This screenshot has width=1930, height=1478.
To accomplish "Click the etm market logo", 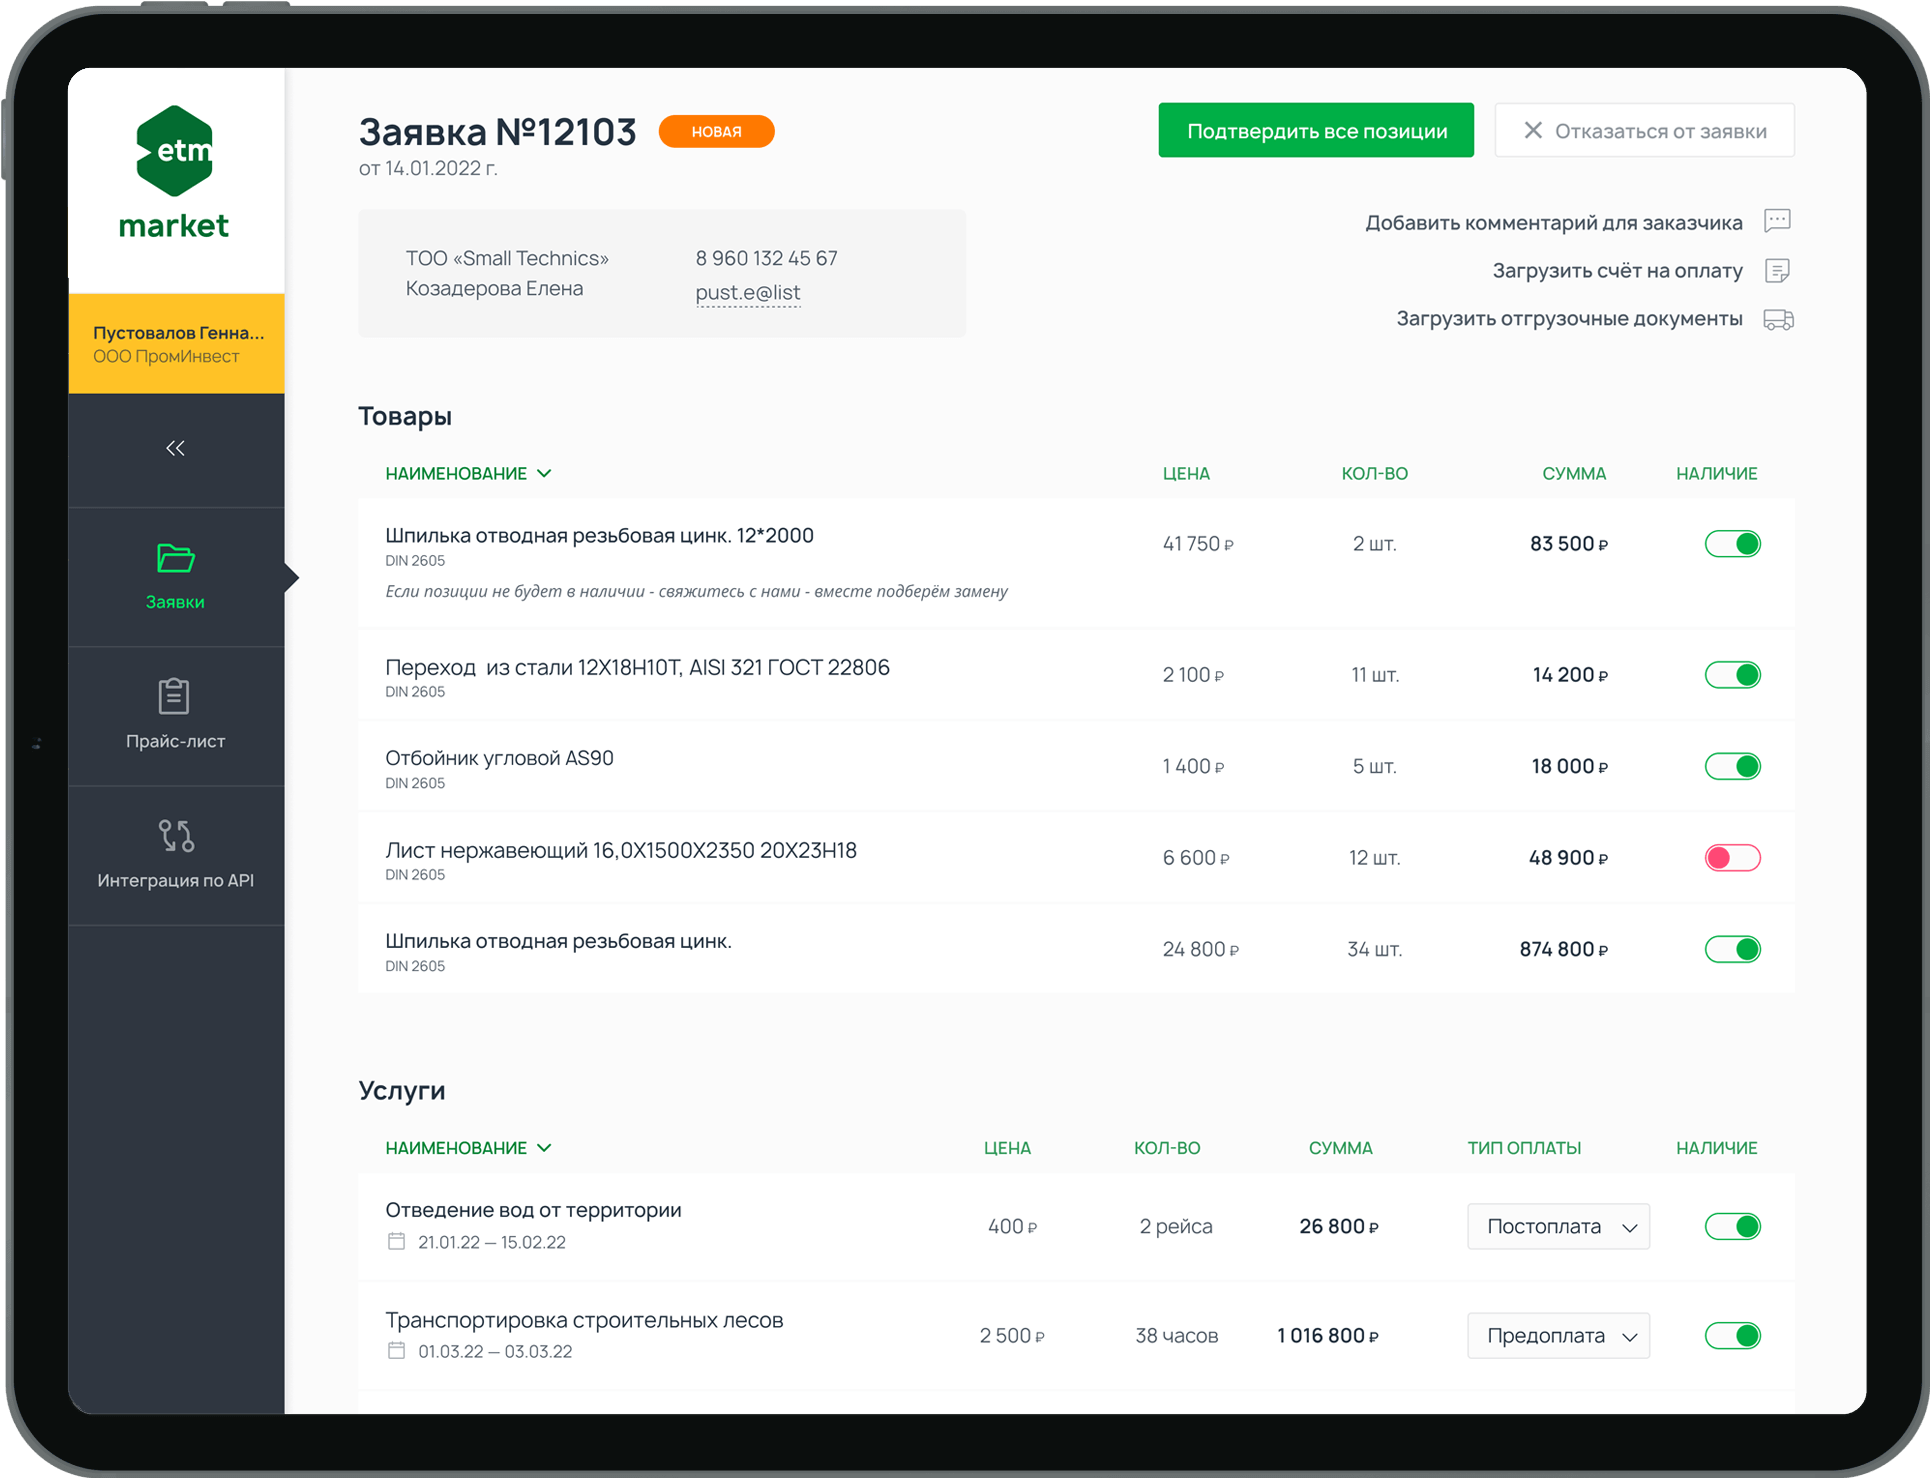I will (175, 172).
